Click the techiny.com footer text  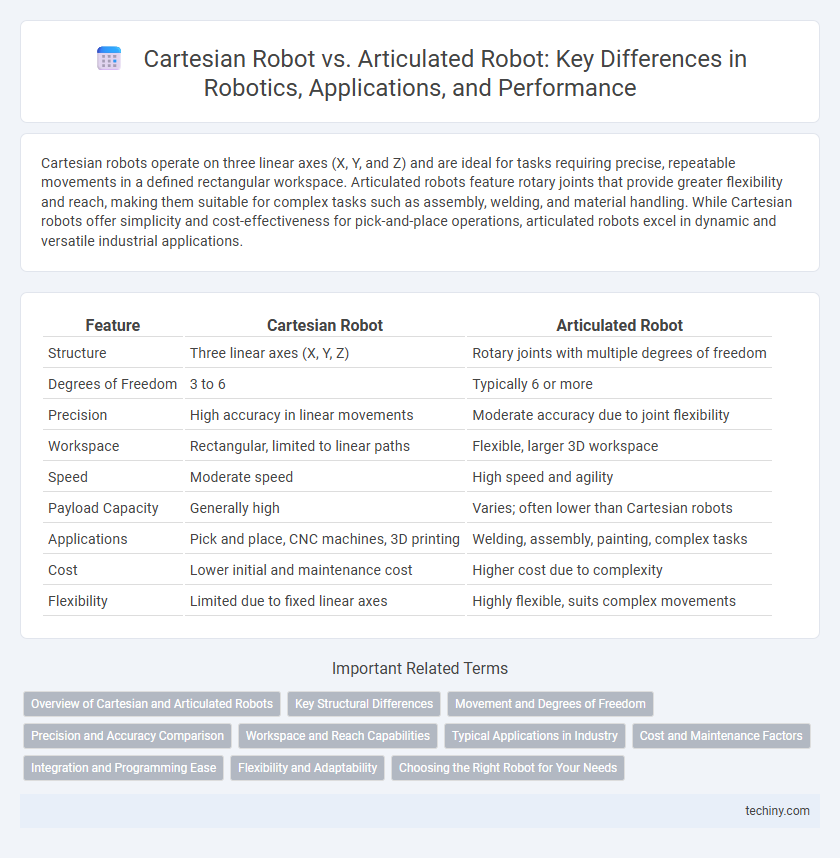click(x=777, y=811)
